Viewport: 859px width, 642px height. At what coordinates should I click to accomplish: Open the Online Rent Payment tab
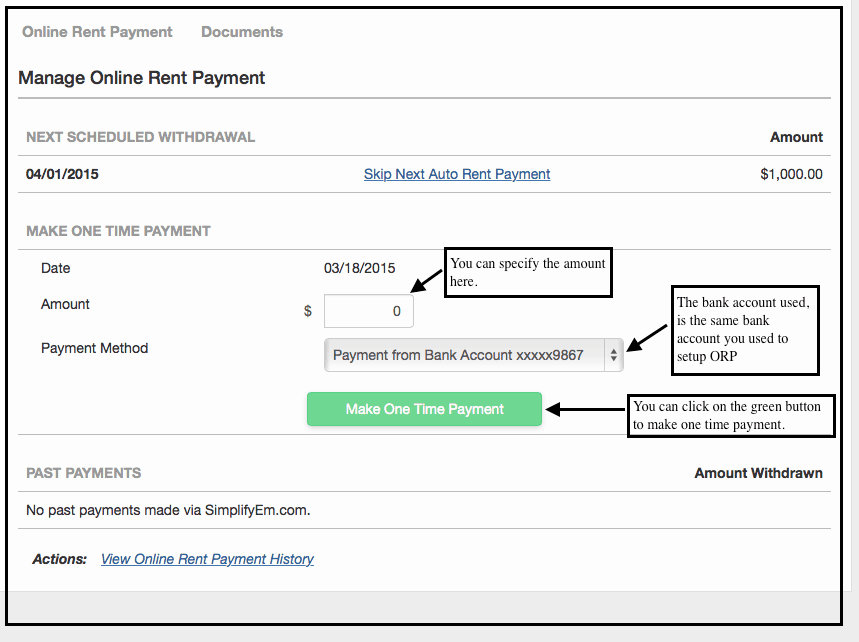(97, 32)
